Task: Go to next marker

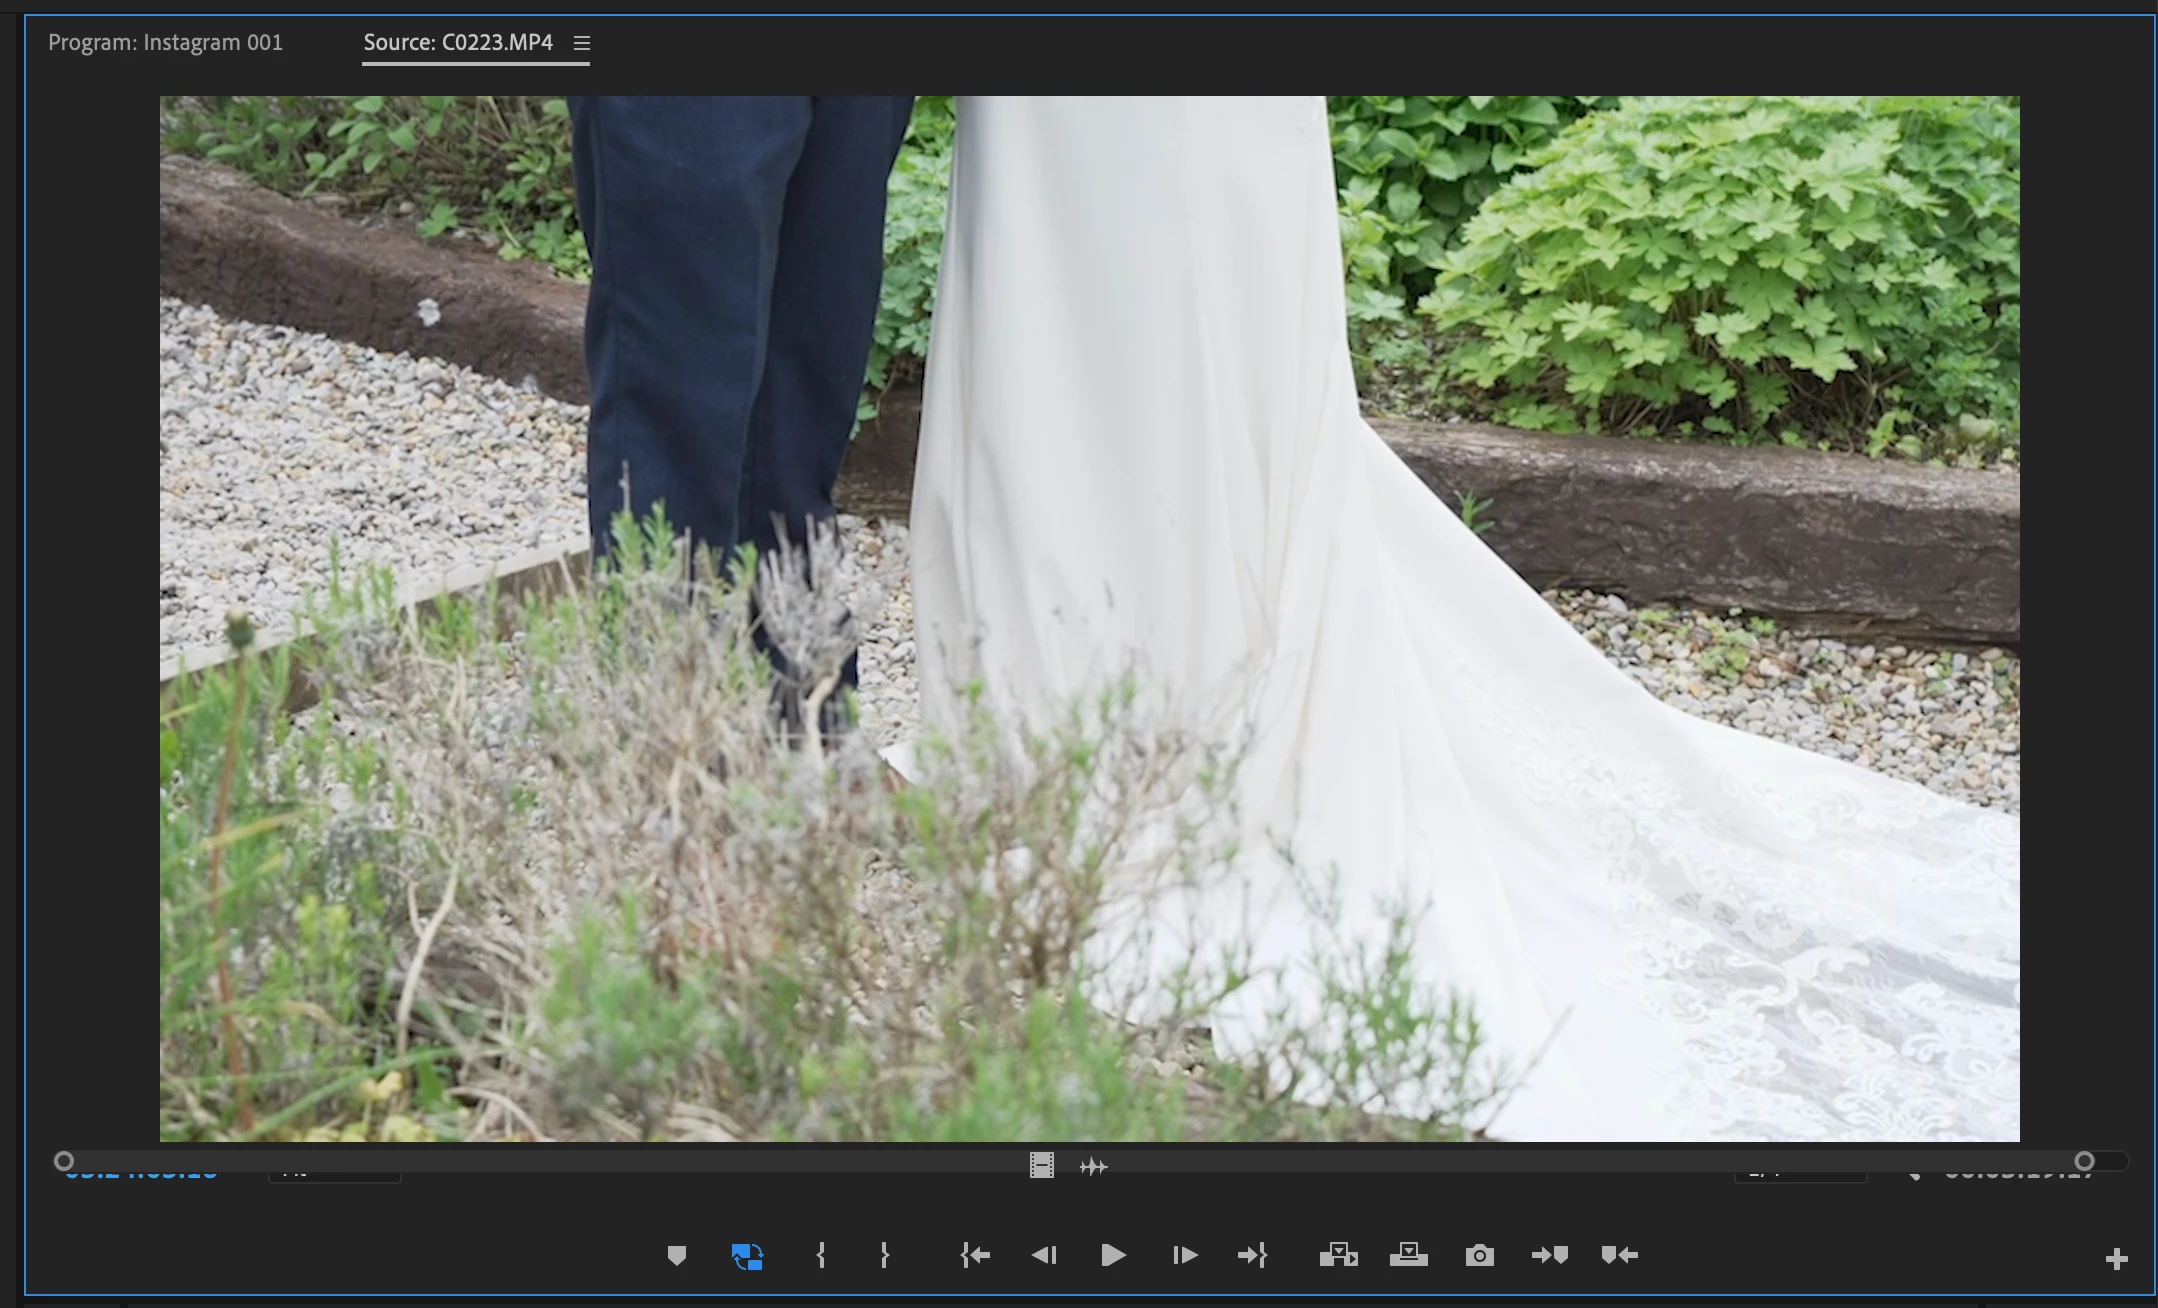Action: [1549, 1255]
